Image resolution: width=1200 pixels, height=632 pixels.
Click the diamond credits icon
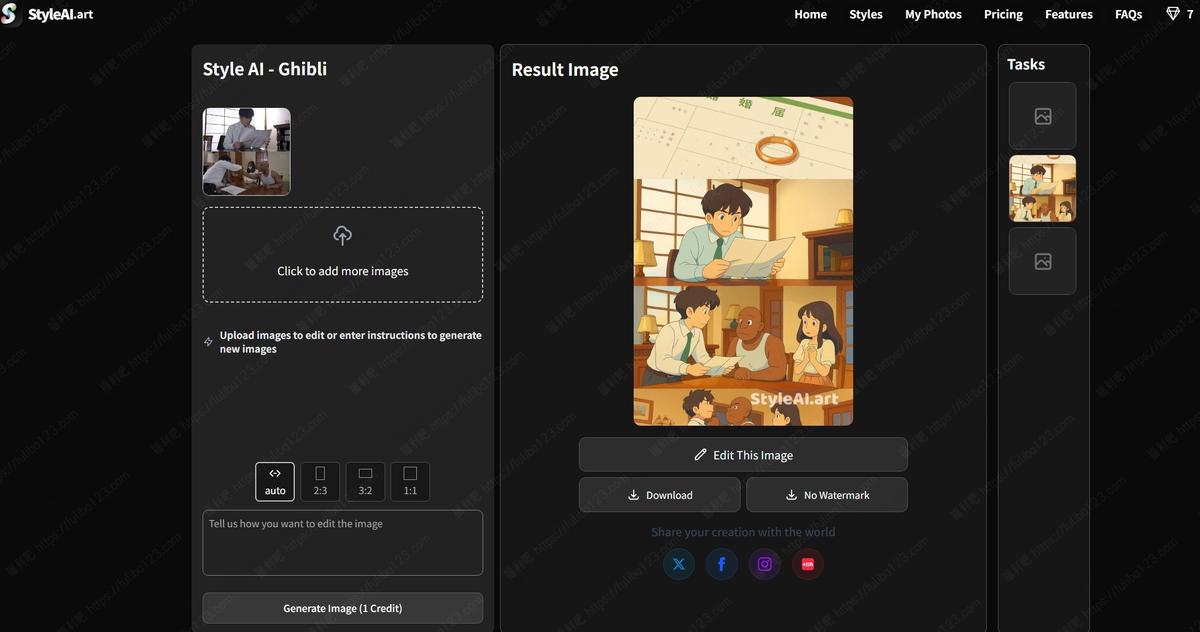1173,14
